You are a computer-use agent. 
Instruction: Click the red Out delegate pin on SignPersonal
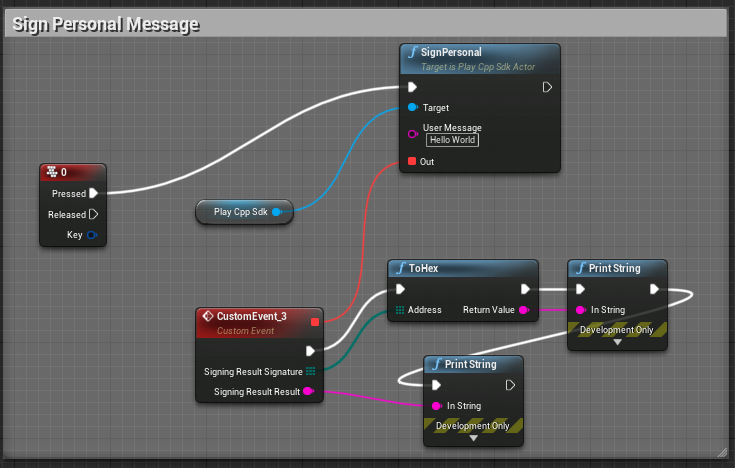[x=411, y=161]
